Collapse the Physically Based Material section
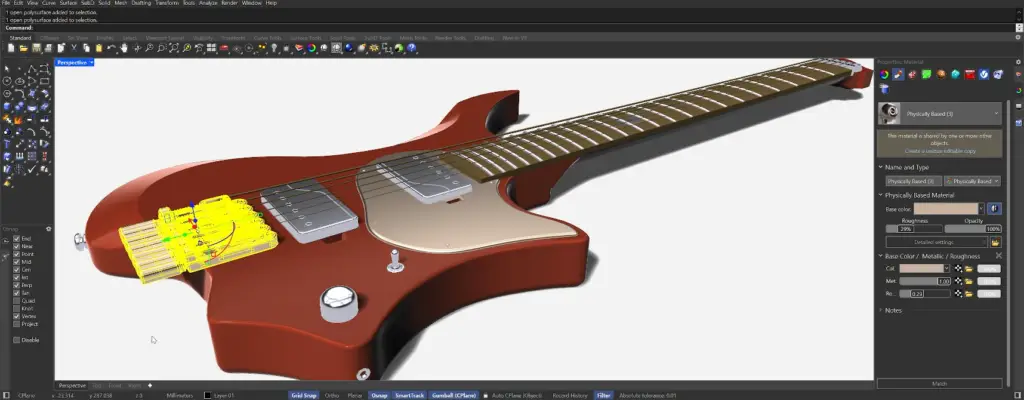The height and width of the screenshot is (400, 1024). pyautogui.click(x=880, y=195)
